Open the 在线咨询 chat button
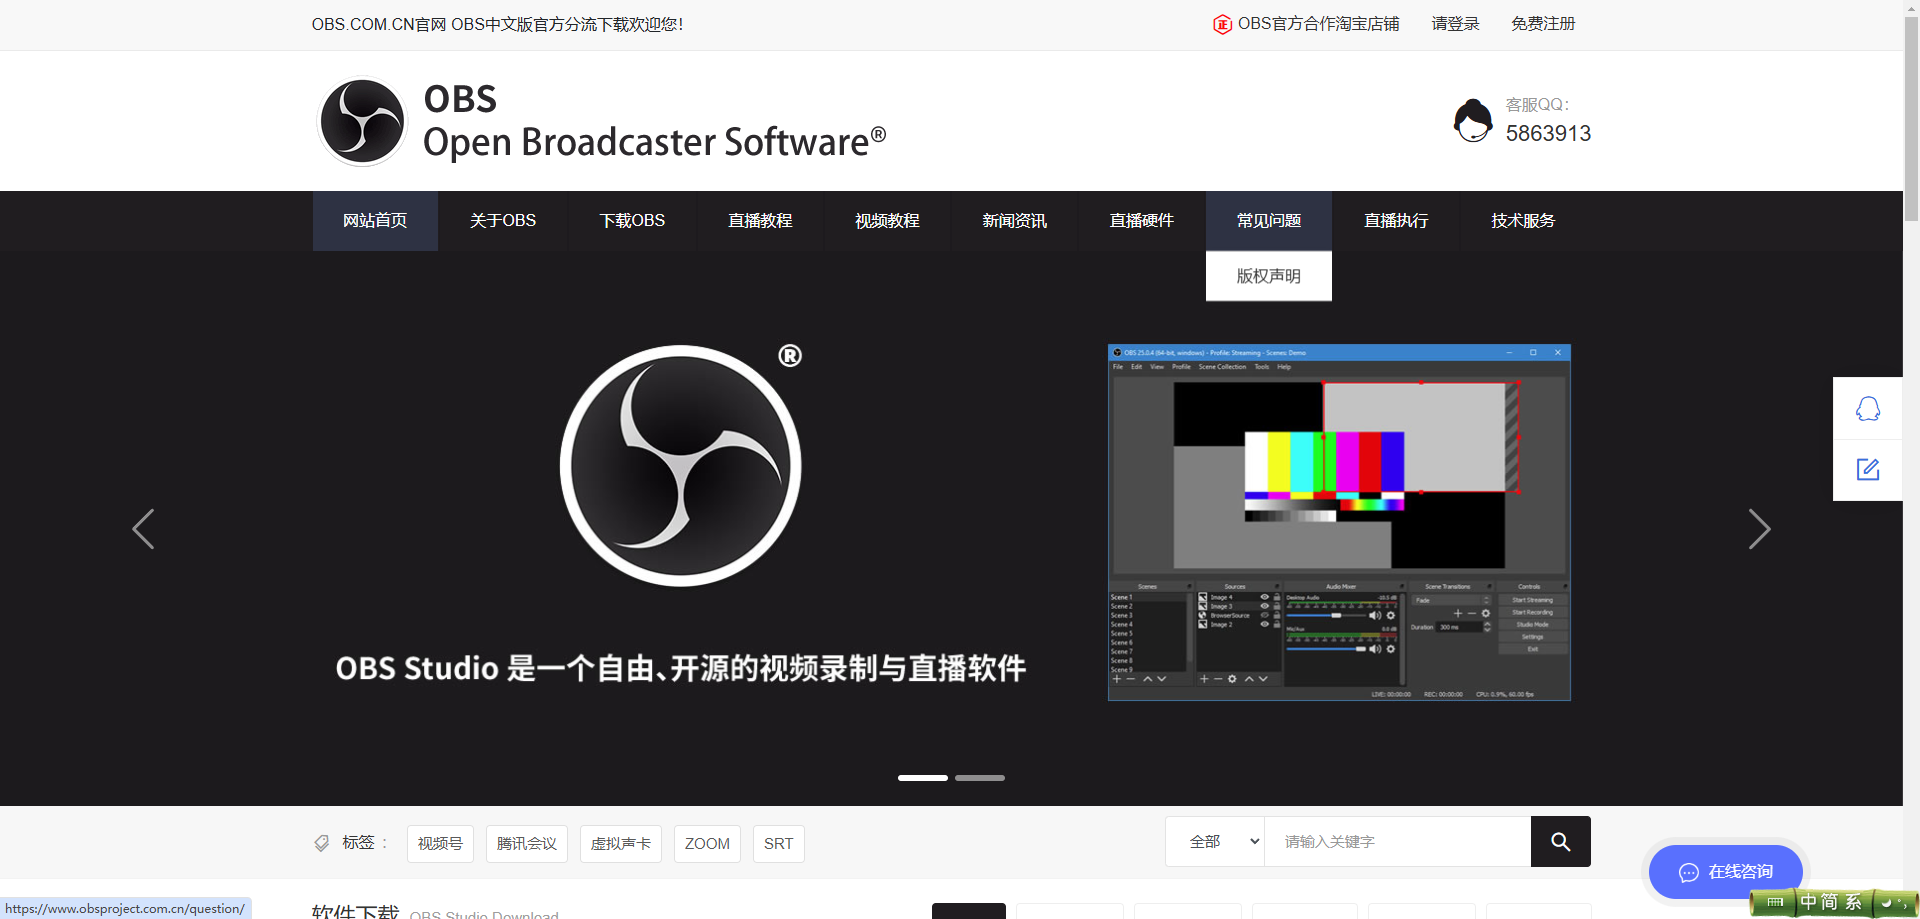The height and width of the screenshot is (919, 1920). pos(1726,872)
